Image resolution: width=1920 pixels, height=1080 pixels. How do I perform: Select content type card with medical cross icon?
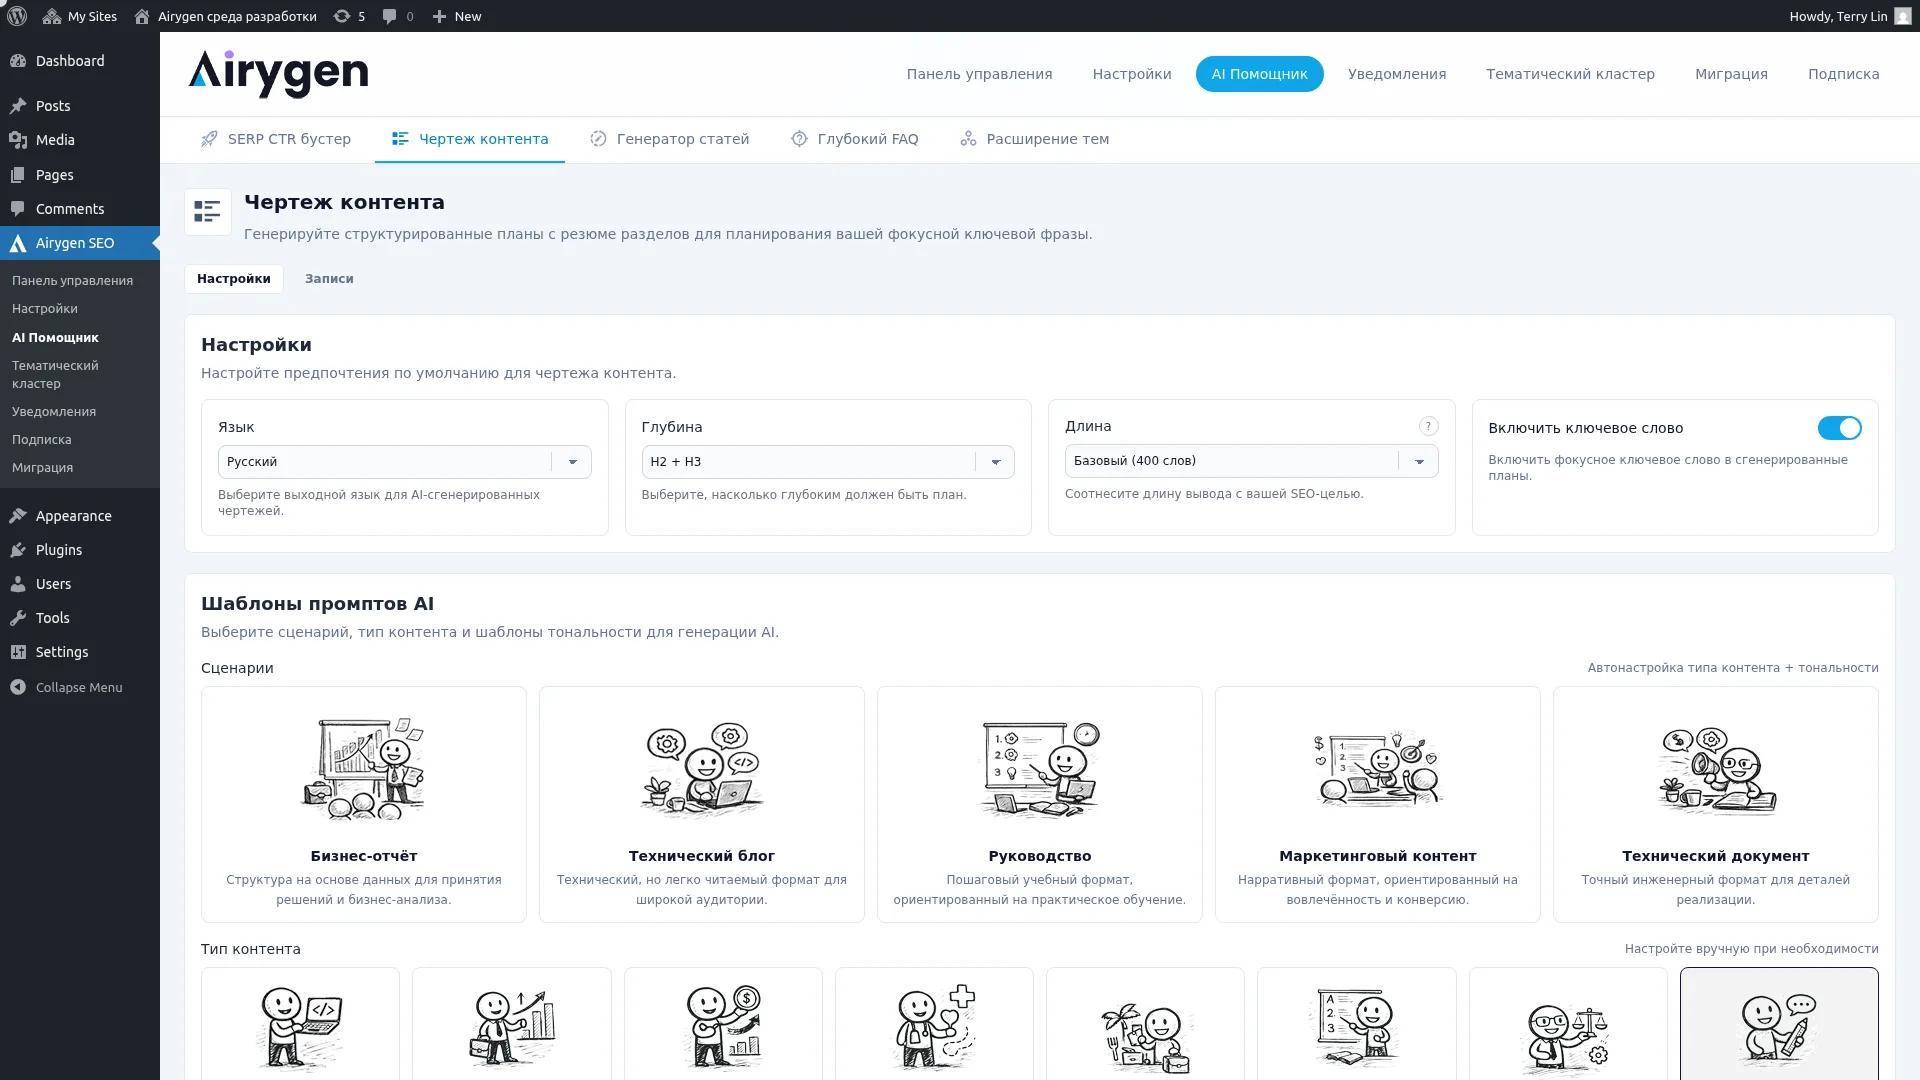point(934,1024)
